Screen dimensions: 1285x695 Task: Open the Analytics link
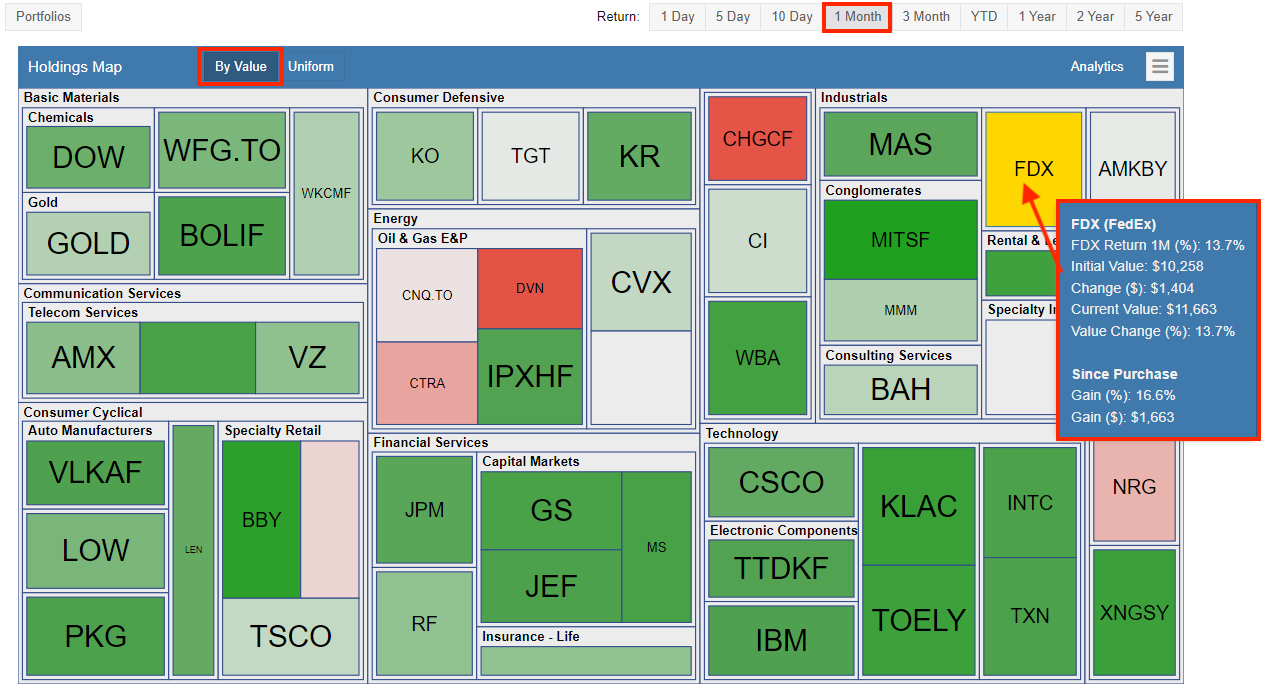coord(1097,67)
